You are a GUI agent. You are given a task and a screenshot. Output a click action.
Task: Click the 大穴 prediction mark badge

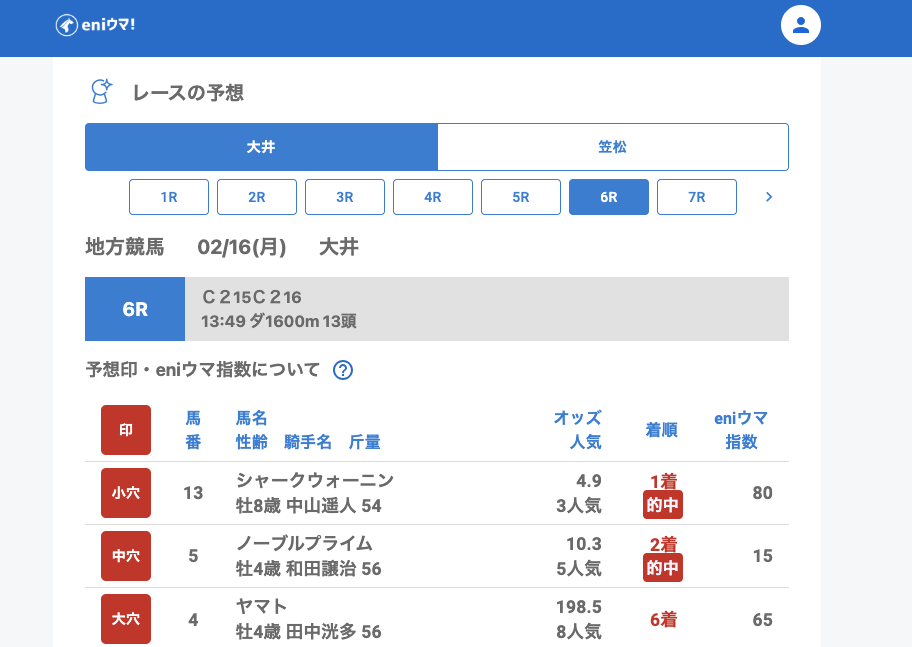coord(126,619)
